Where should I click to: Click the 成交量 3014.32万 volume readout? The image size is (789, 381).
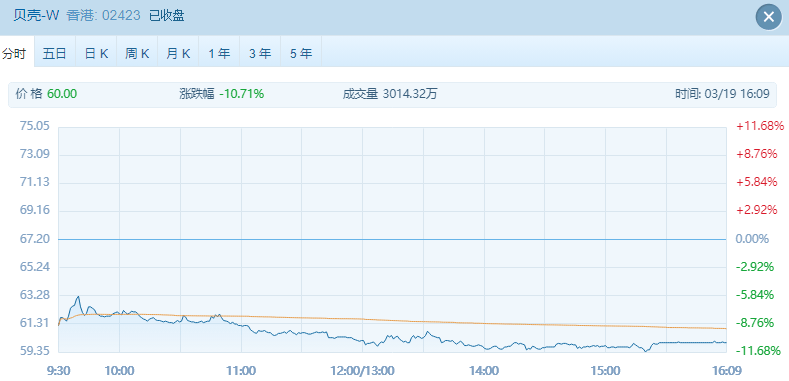click(x=390, y=94)
